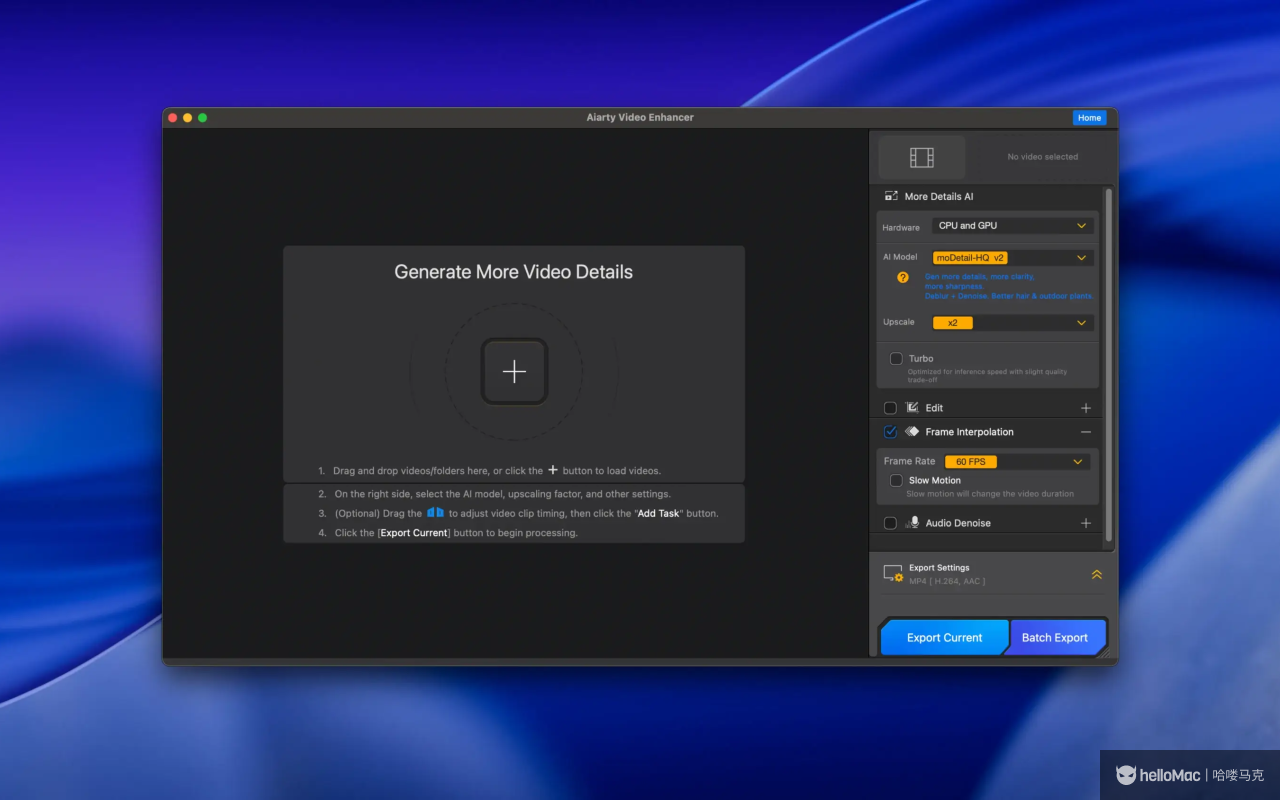Click the Home button
Viewport: 1280px width, 800px height.
[1089, 118]
